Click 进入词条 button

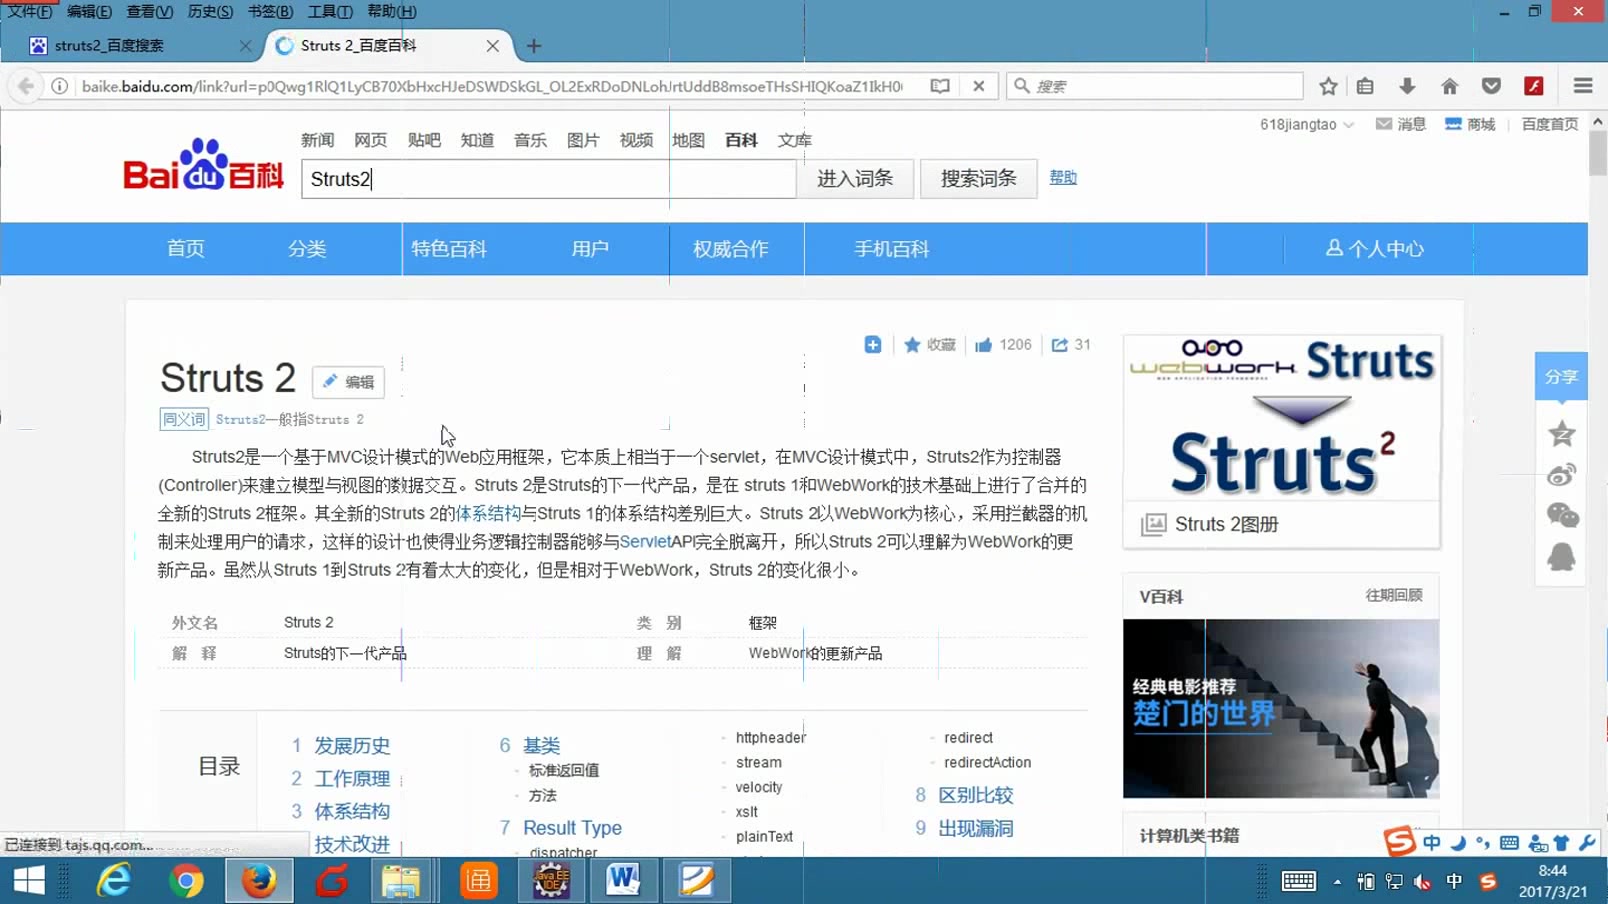[855, 178]
